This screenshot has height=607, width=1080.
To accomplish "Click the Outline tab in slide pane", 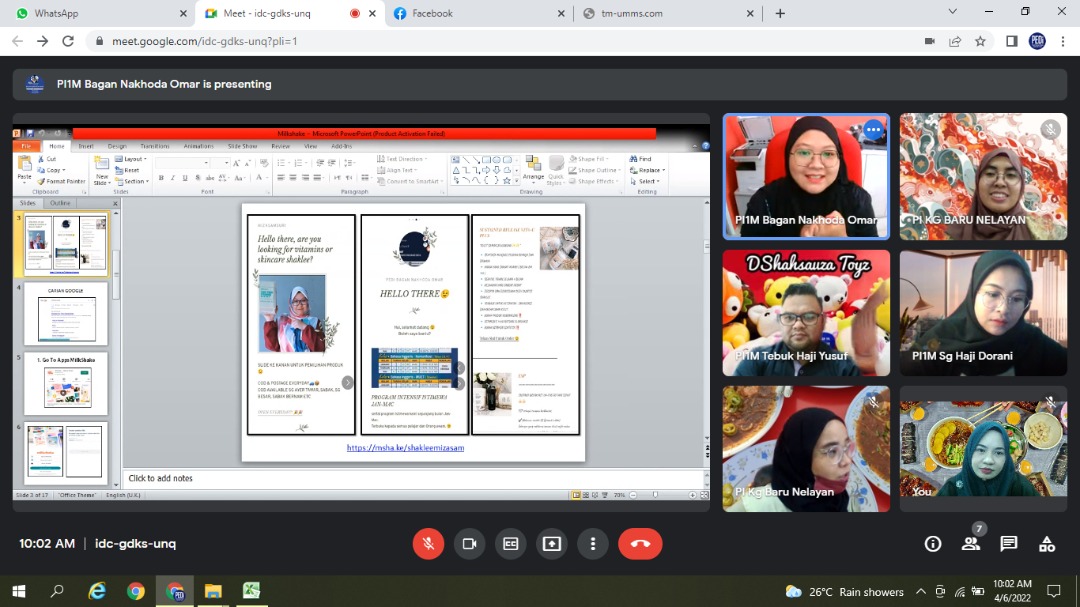I will pyautogui.click(x=60, y=203).
